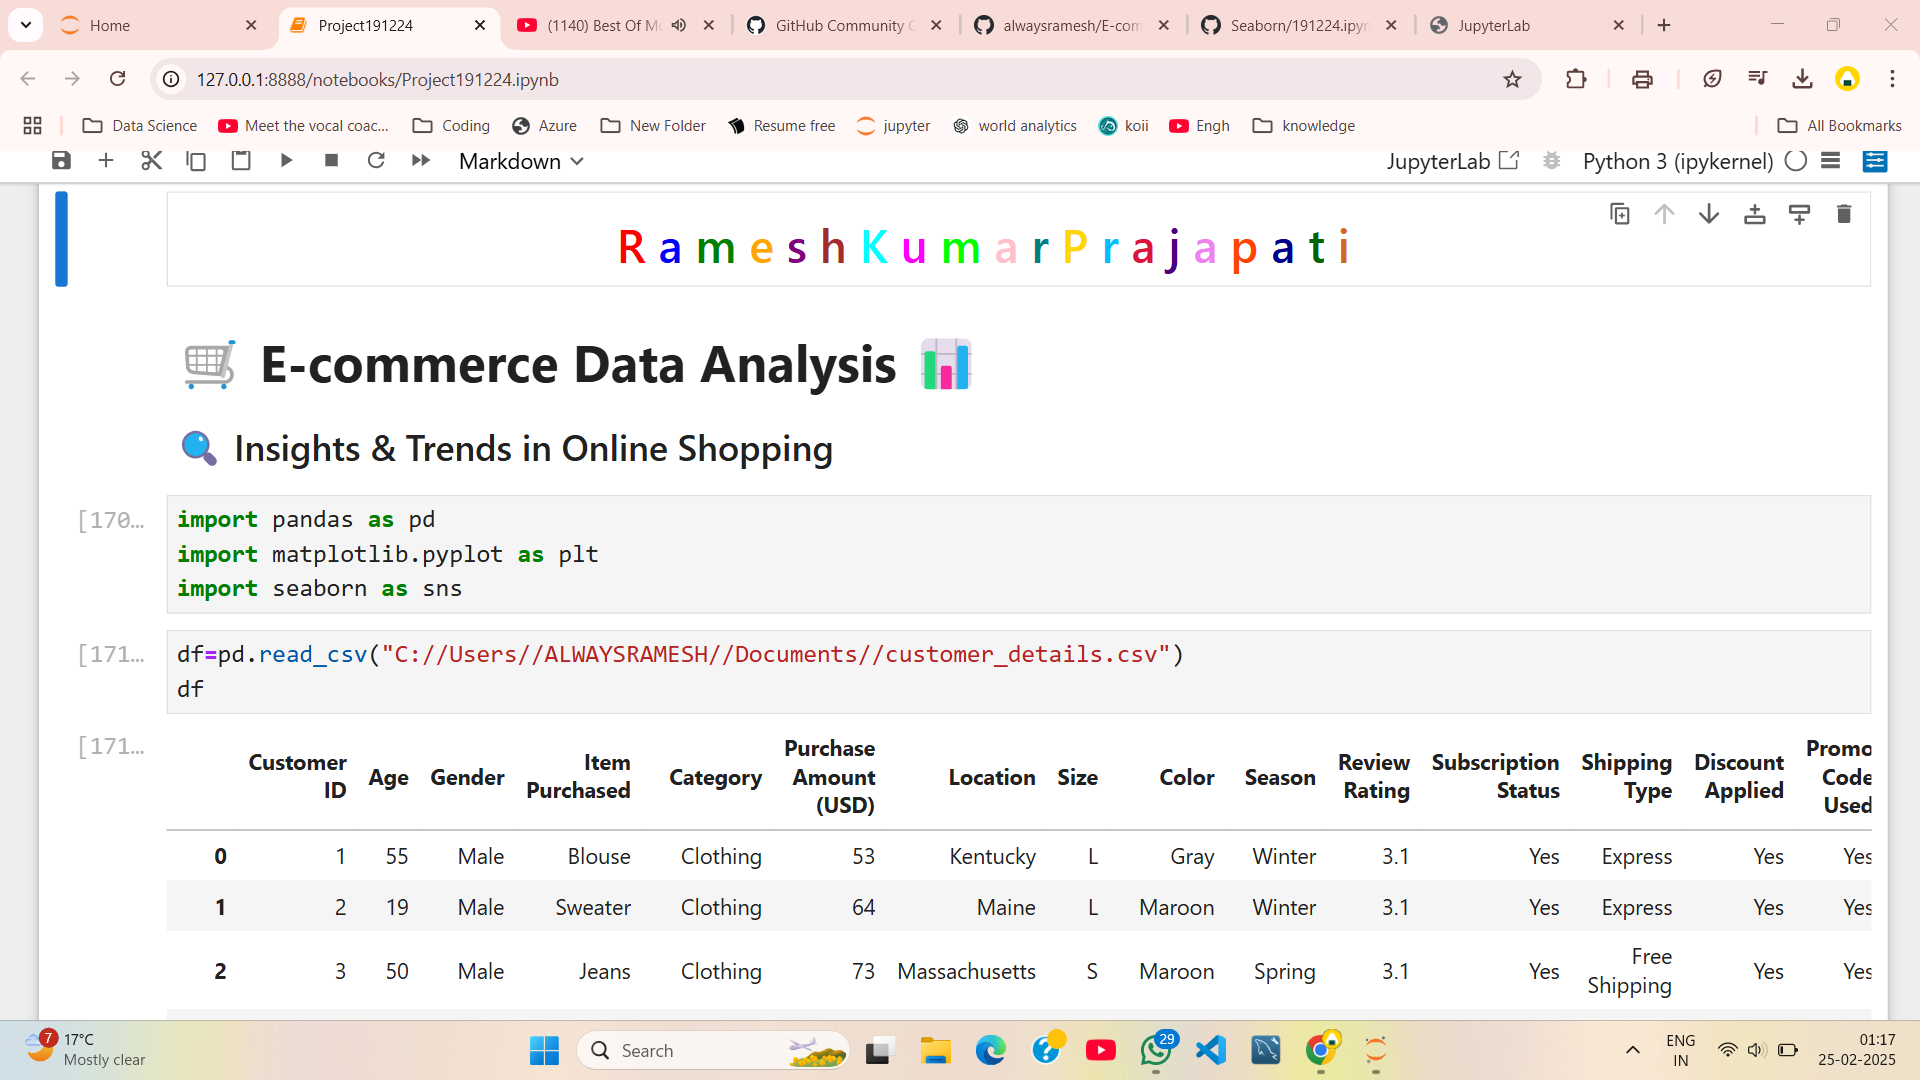Open the volume control in system tray
Screen dimensions: 1920x1080
pyautogui.click(x=1758, y=1049)
